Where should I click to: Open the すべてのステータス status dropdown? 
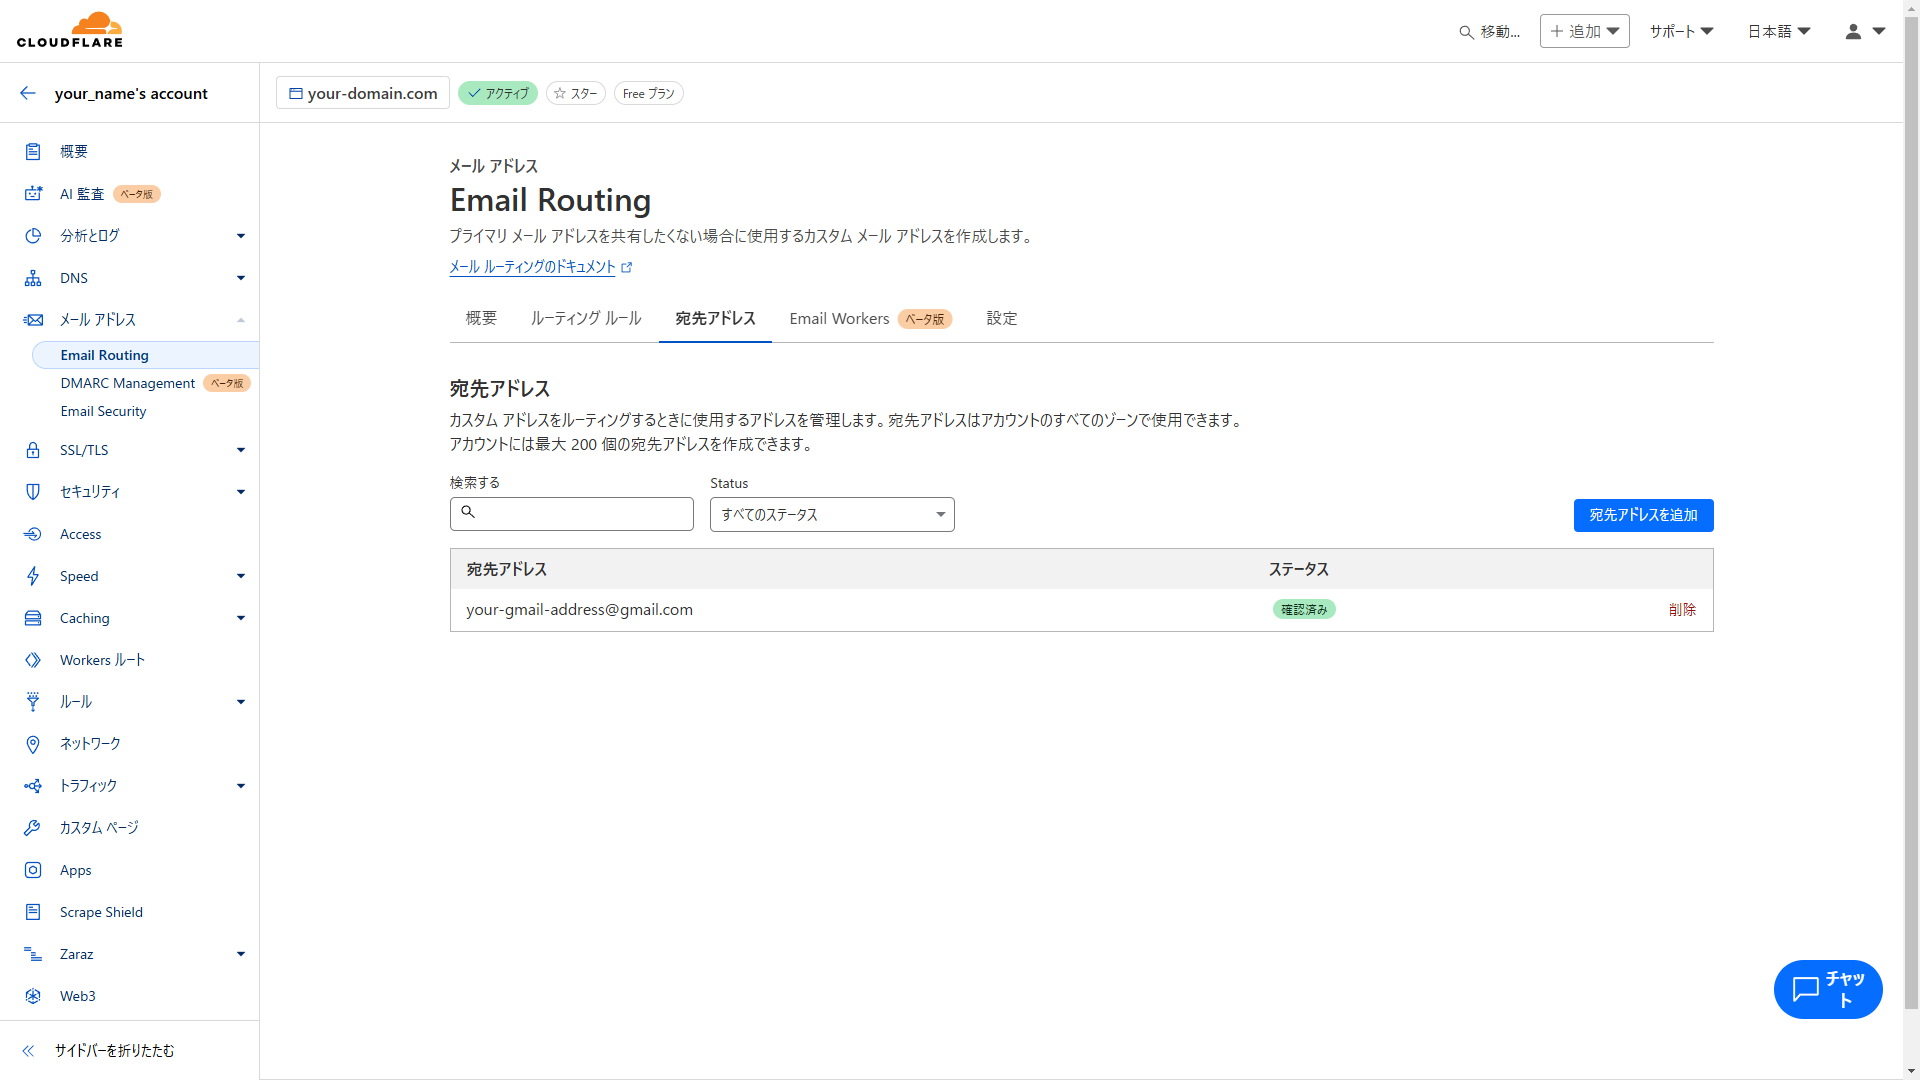[831, 514]
